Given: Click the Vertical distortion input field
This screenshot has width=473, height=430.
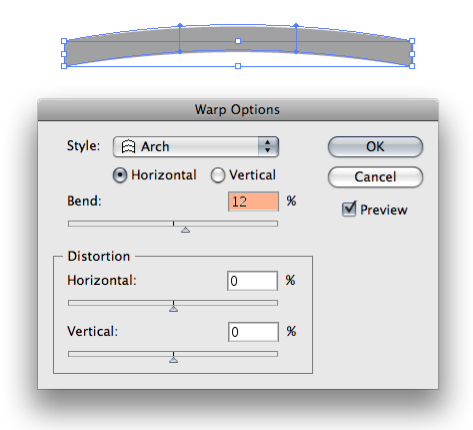Looking at the screenshot, I should point(253,332).
